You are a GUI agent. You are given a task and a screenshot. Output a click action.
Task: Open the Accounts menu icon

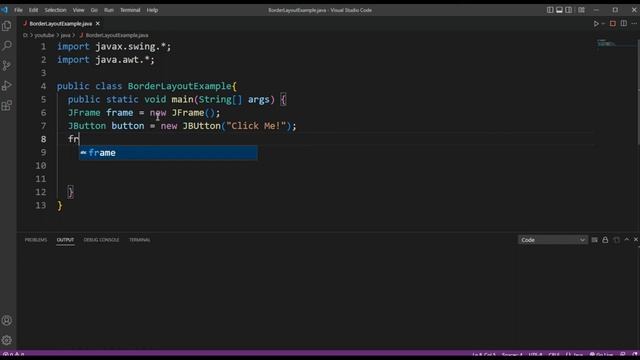pos(7,320)
